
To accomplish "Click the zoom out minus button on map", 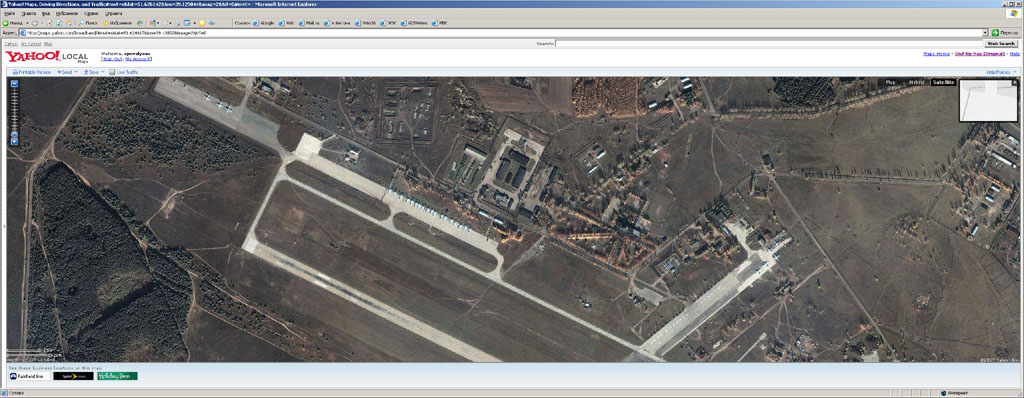I will click(x=14, y=84).
